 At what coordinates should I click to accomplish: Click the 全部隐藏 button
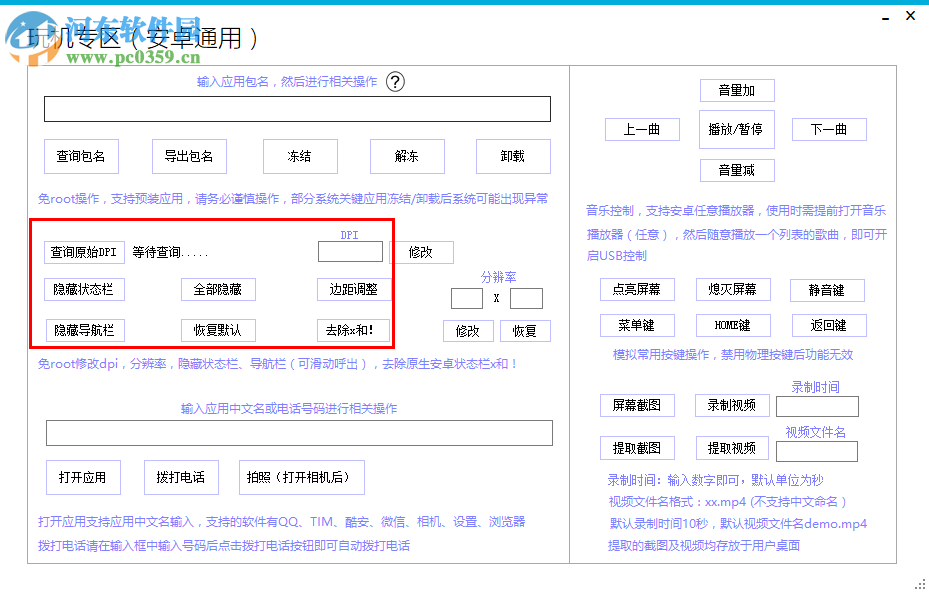[x=218, y=290]
